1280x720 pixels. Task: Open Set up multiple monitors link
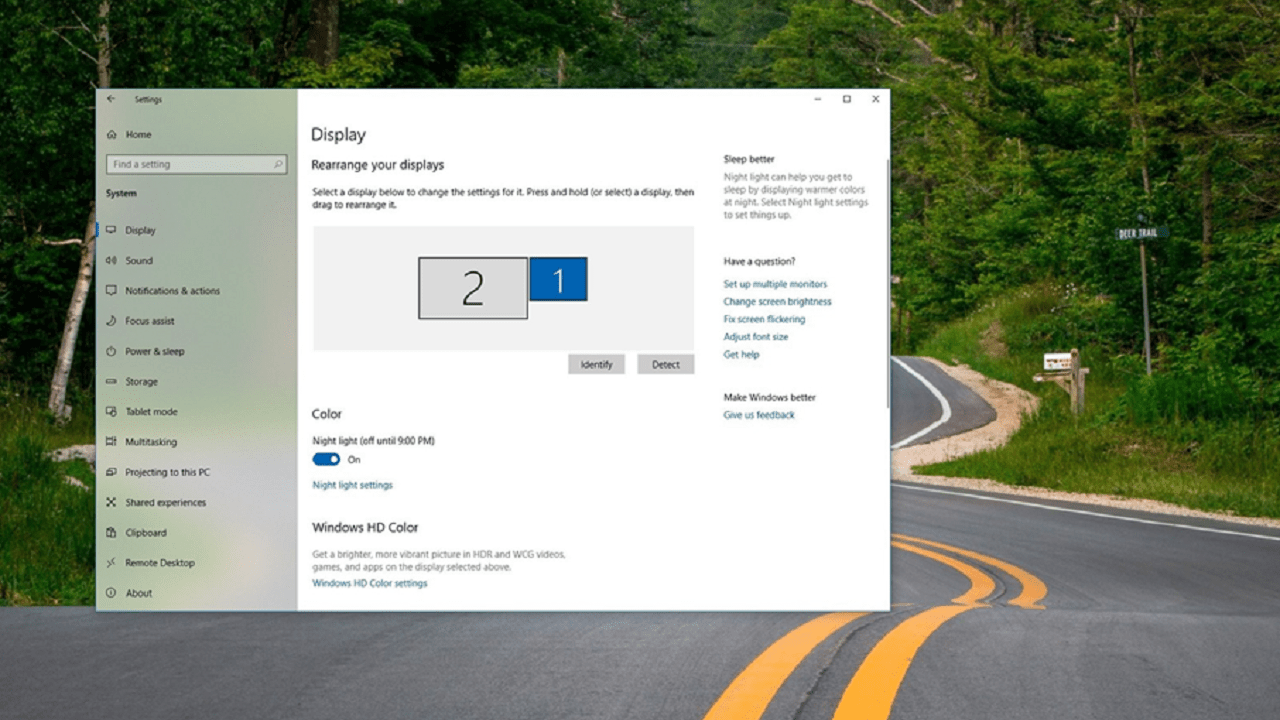click(x=775, y=284)
